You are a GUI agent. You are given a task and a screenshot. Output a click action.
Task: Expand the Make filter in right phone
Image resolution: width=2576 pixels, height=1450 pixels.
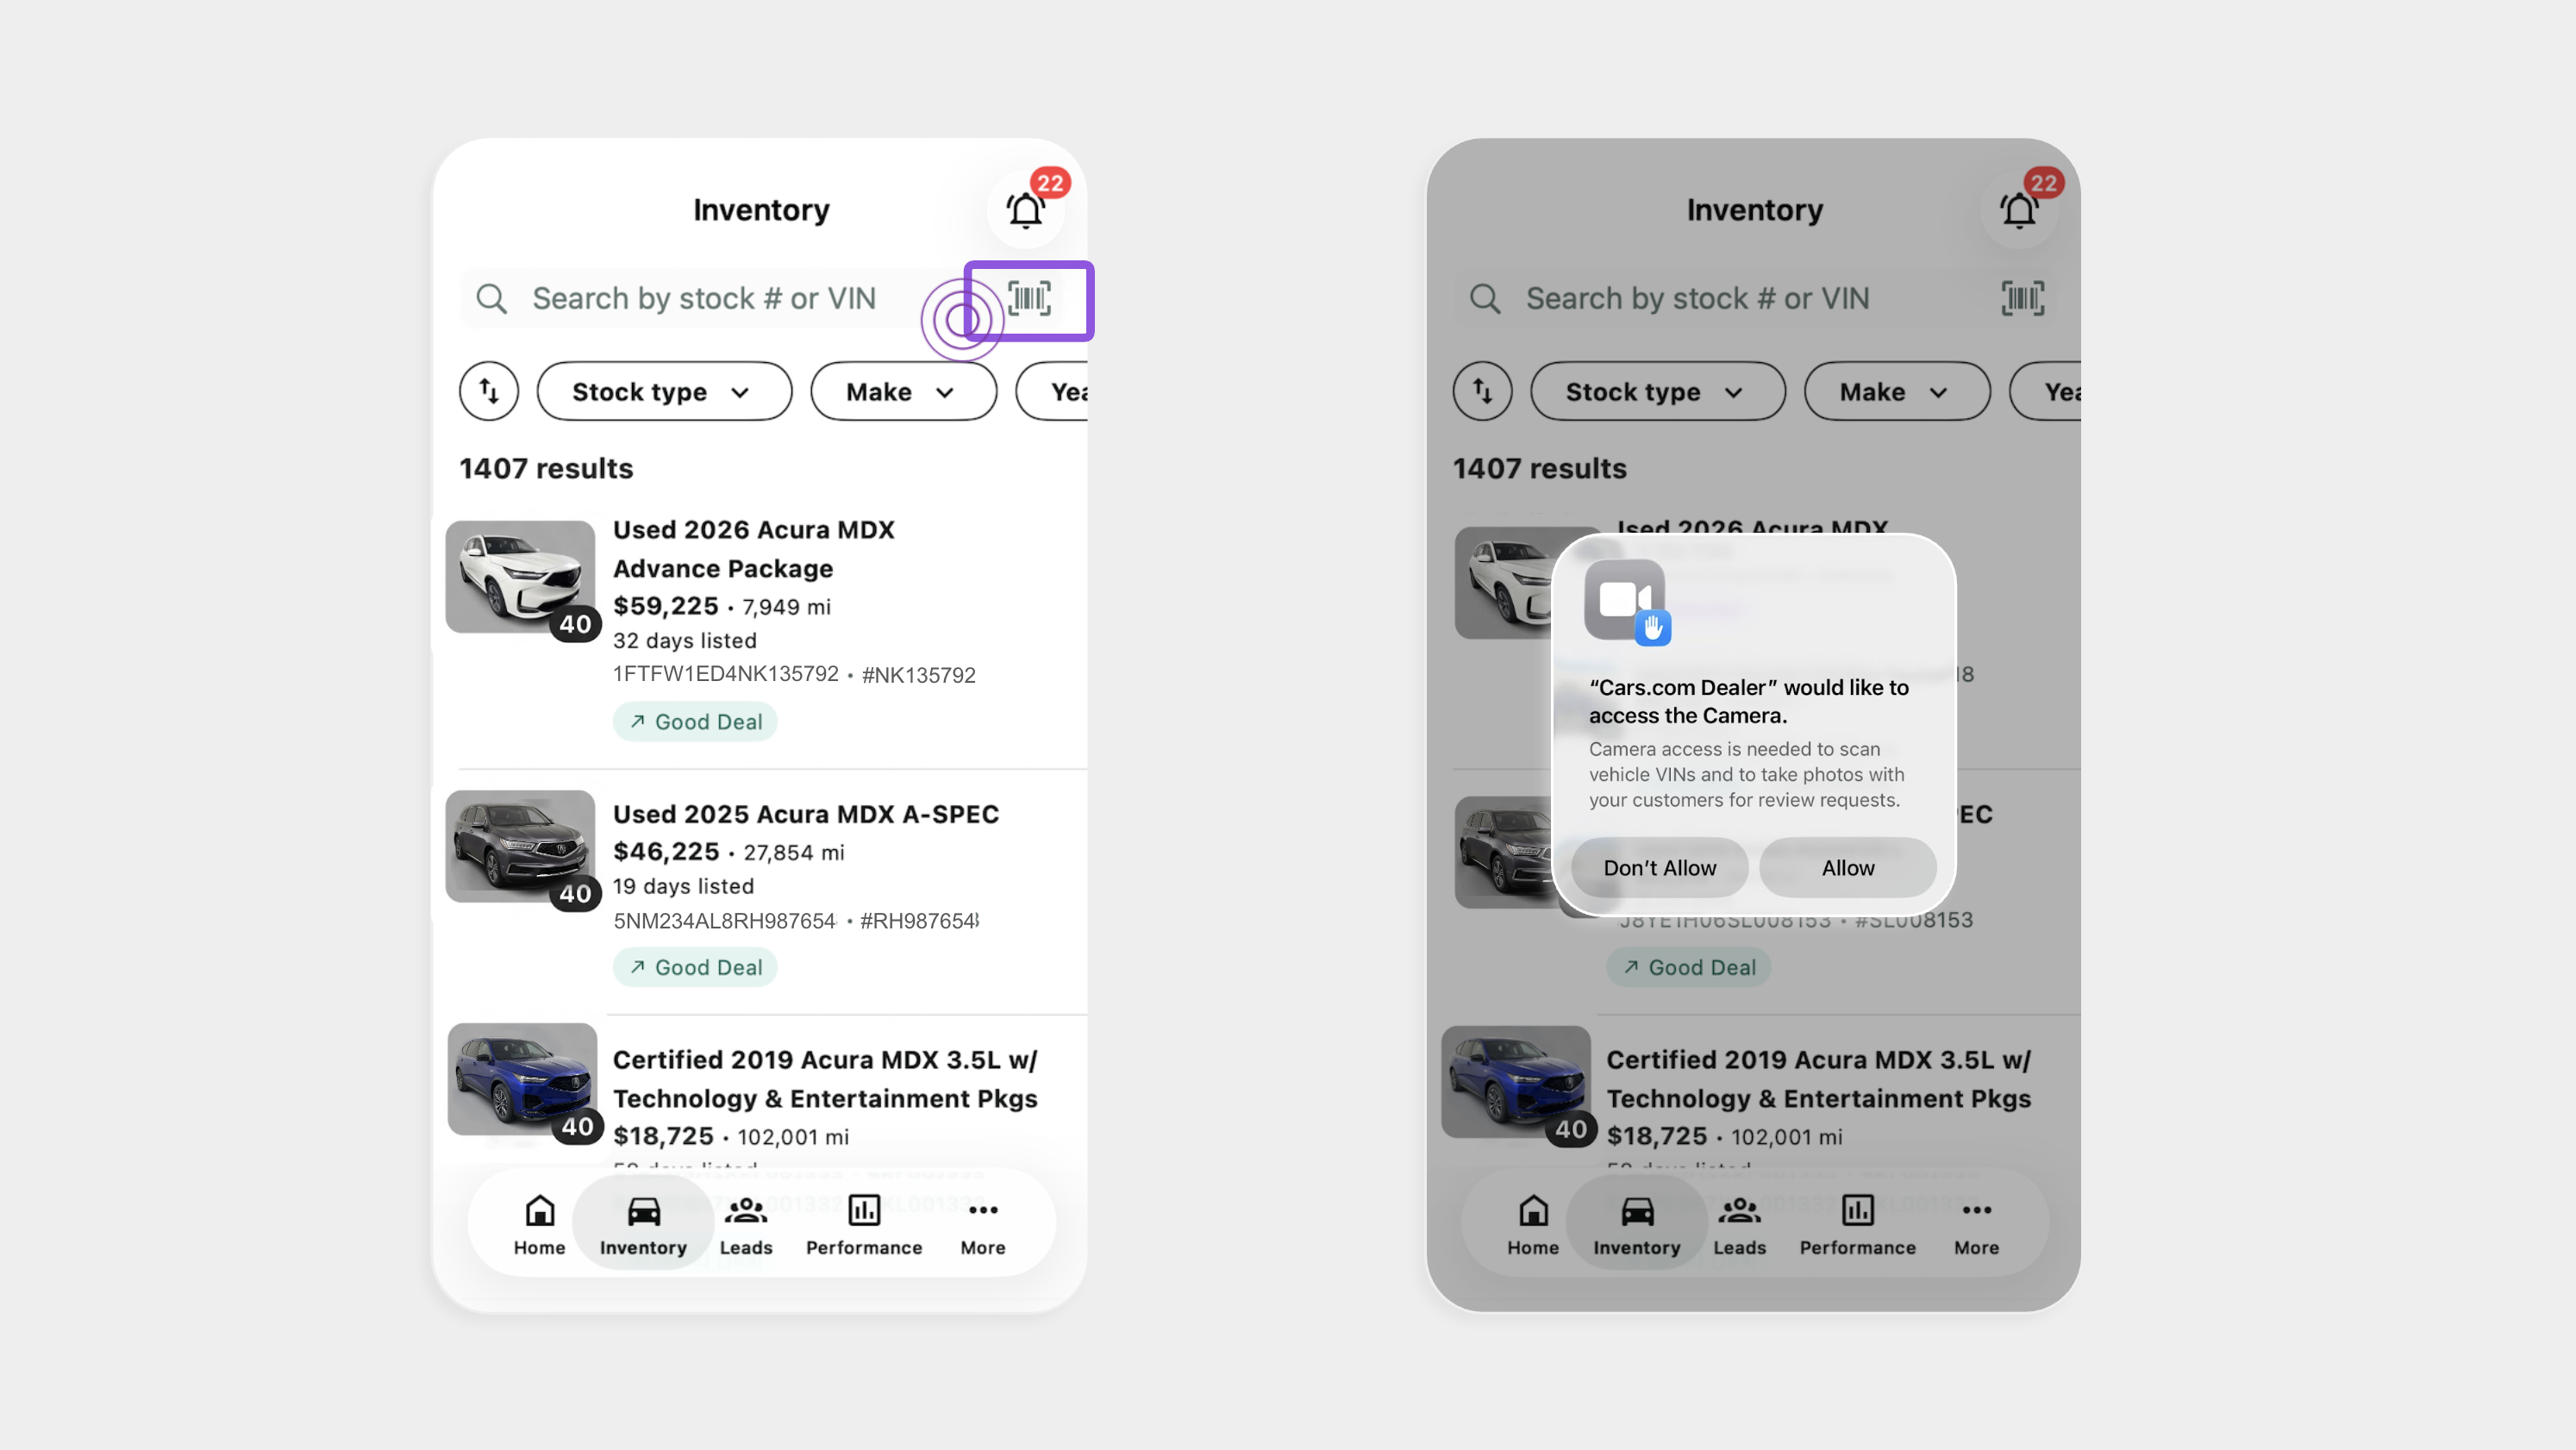(x=1897, y=391)
